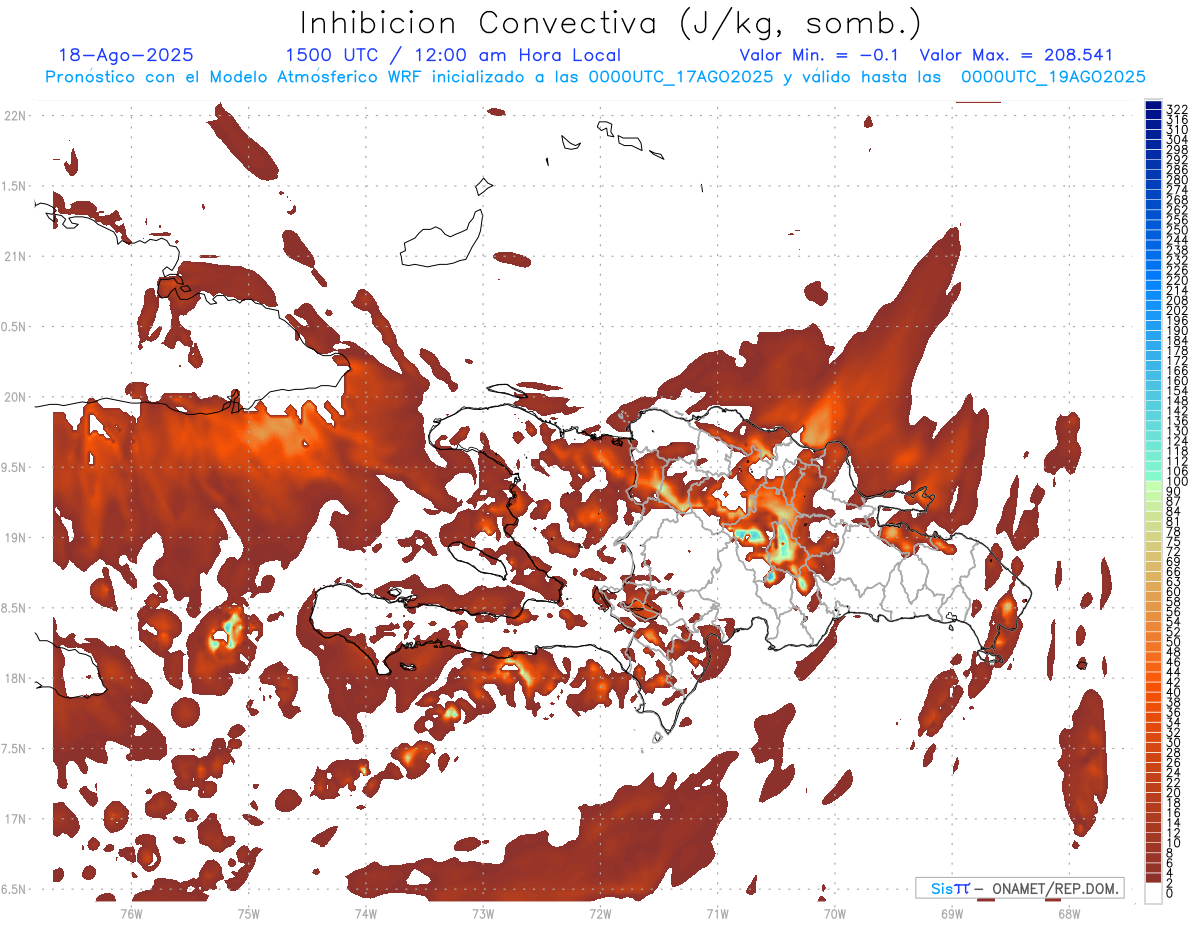Click the '69W' longitude label
This screenshot has width=1200, height=927.
[951, 913]
